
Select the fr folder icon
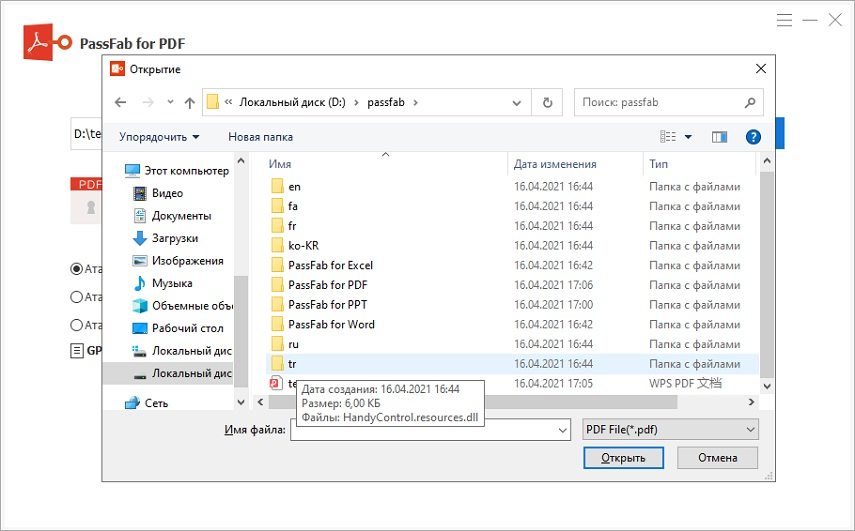(x=277, y=226)
